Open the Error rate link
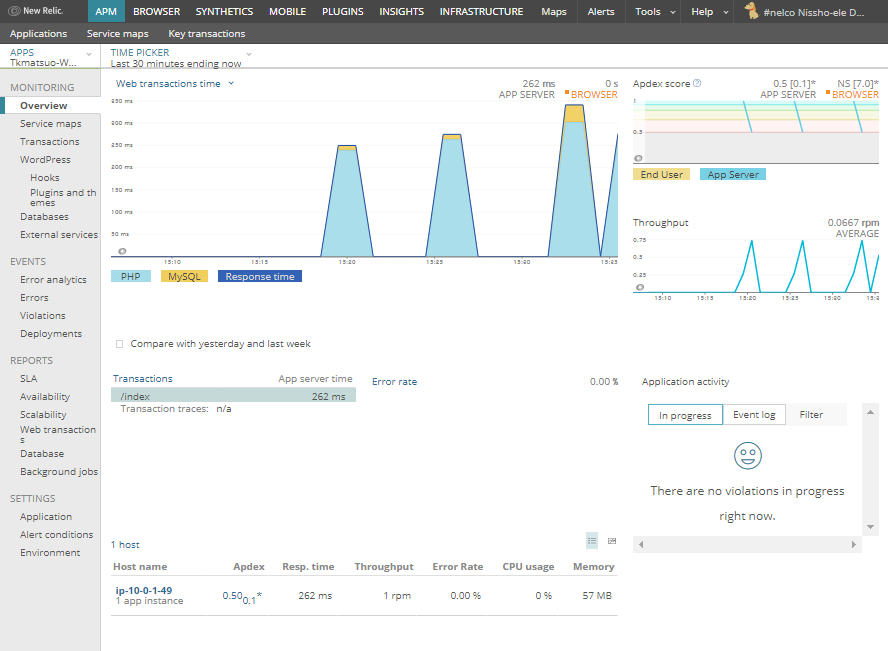Viewport: 888px width, 651px height. [x=395, y=382]
